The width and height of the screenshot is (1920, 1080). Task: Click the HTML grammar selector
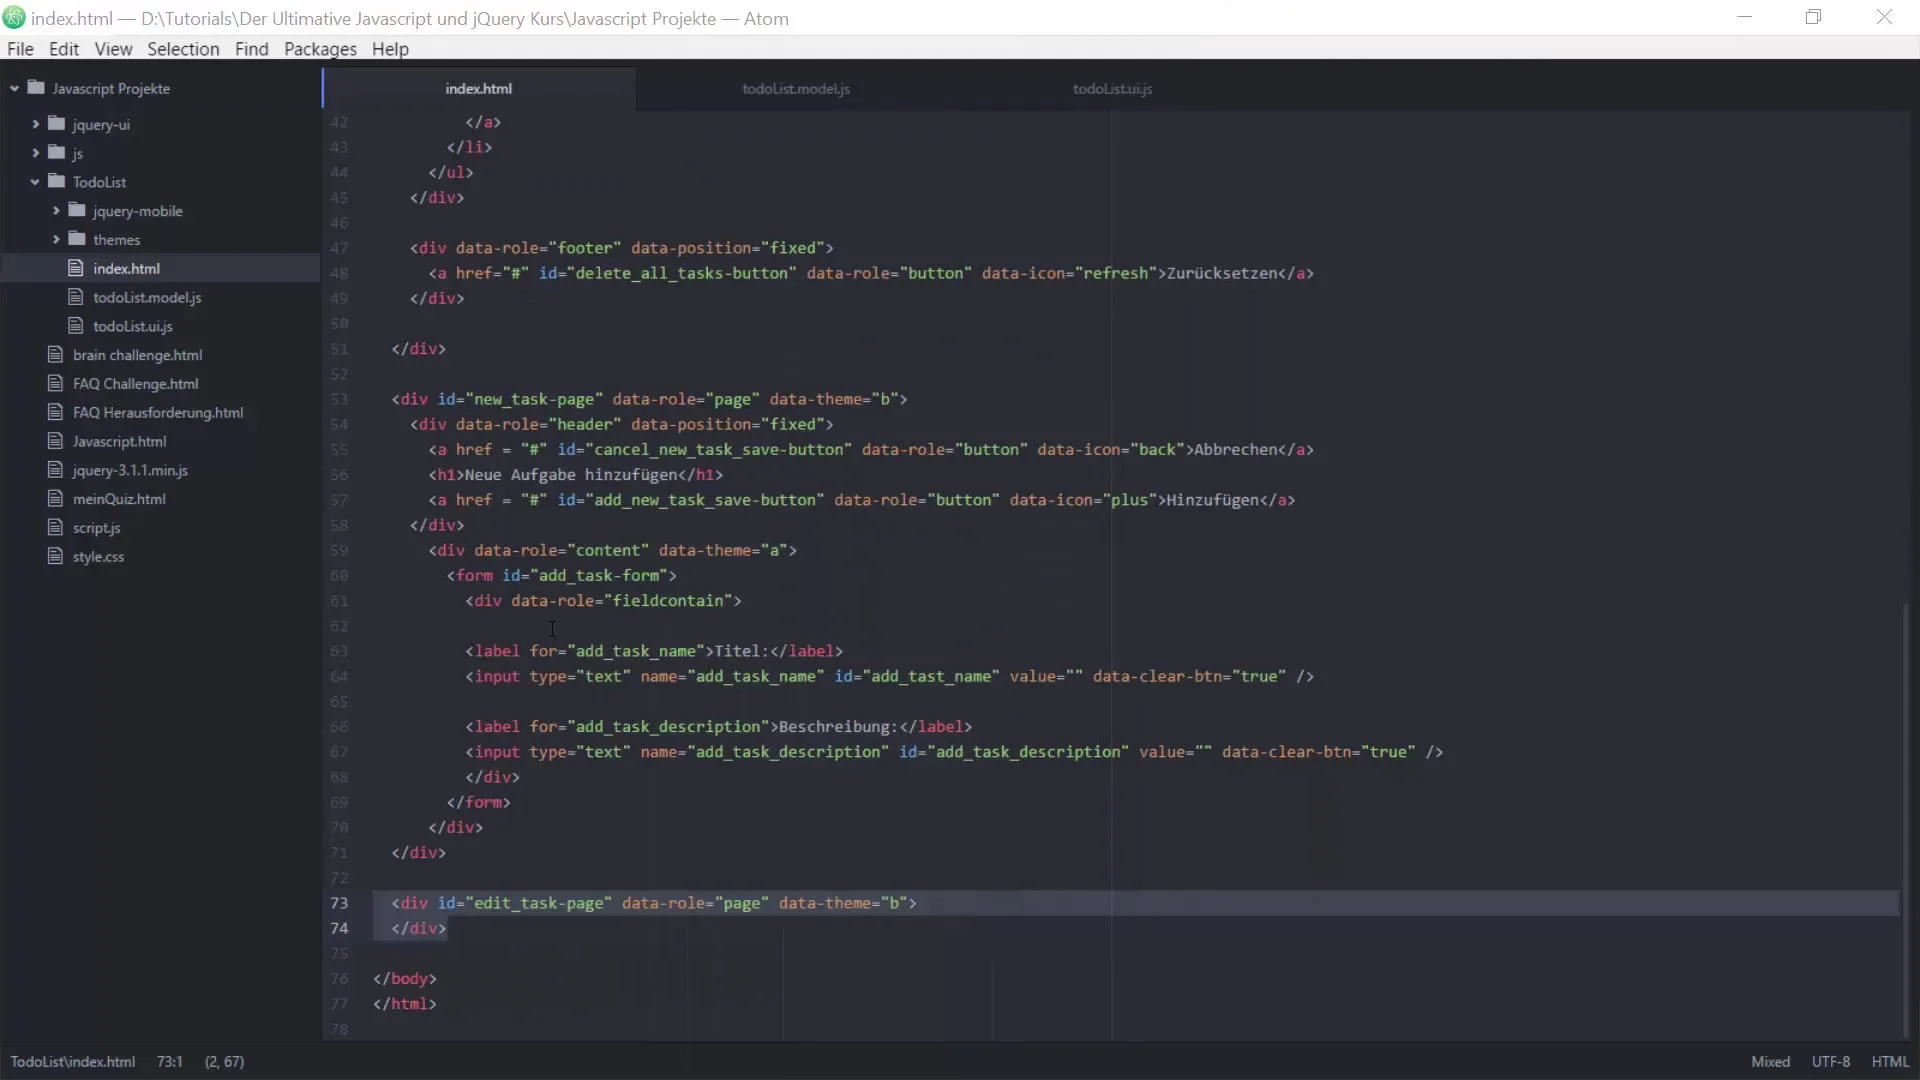(1890, 1062)
